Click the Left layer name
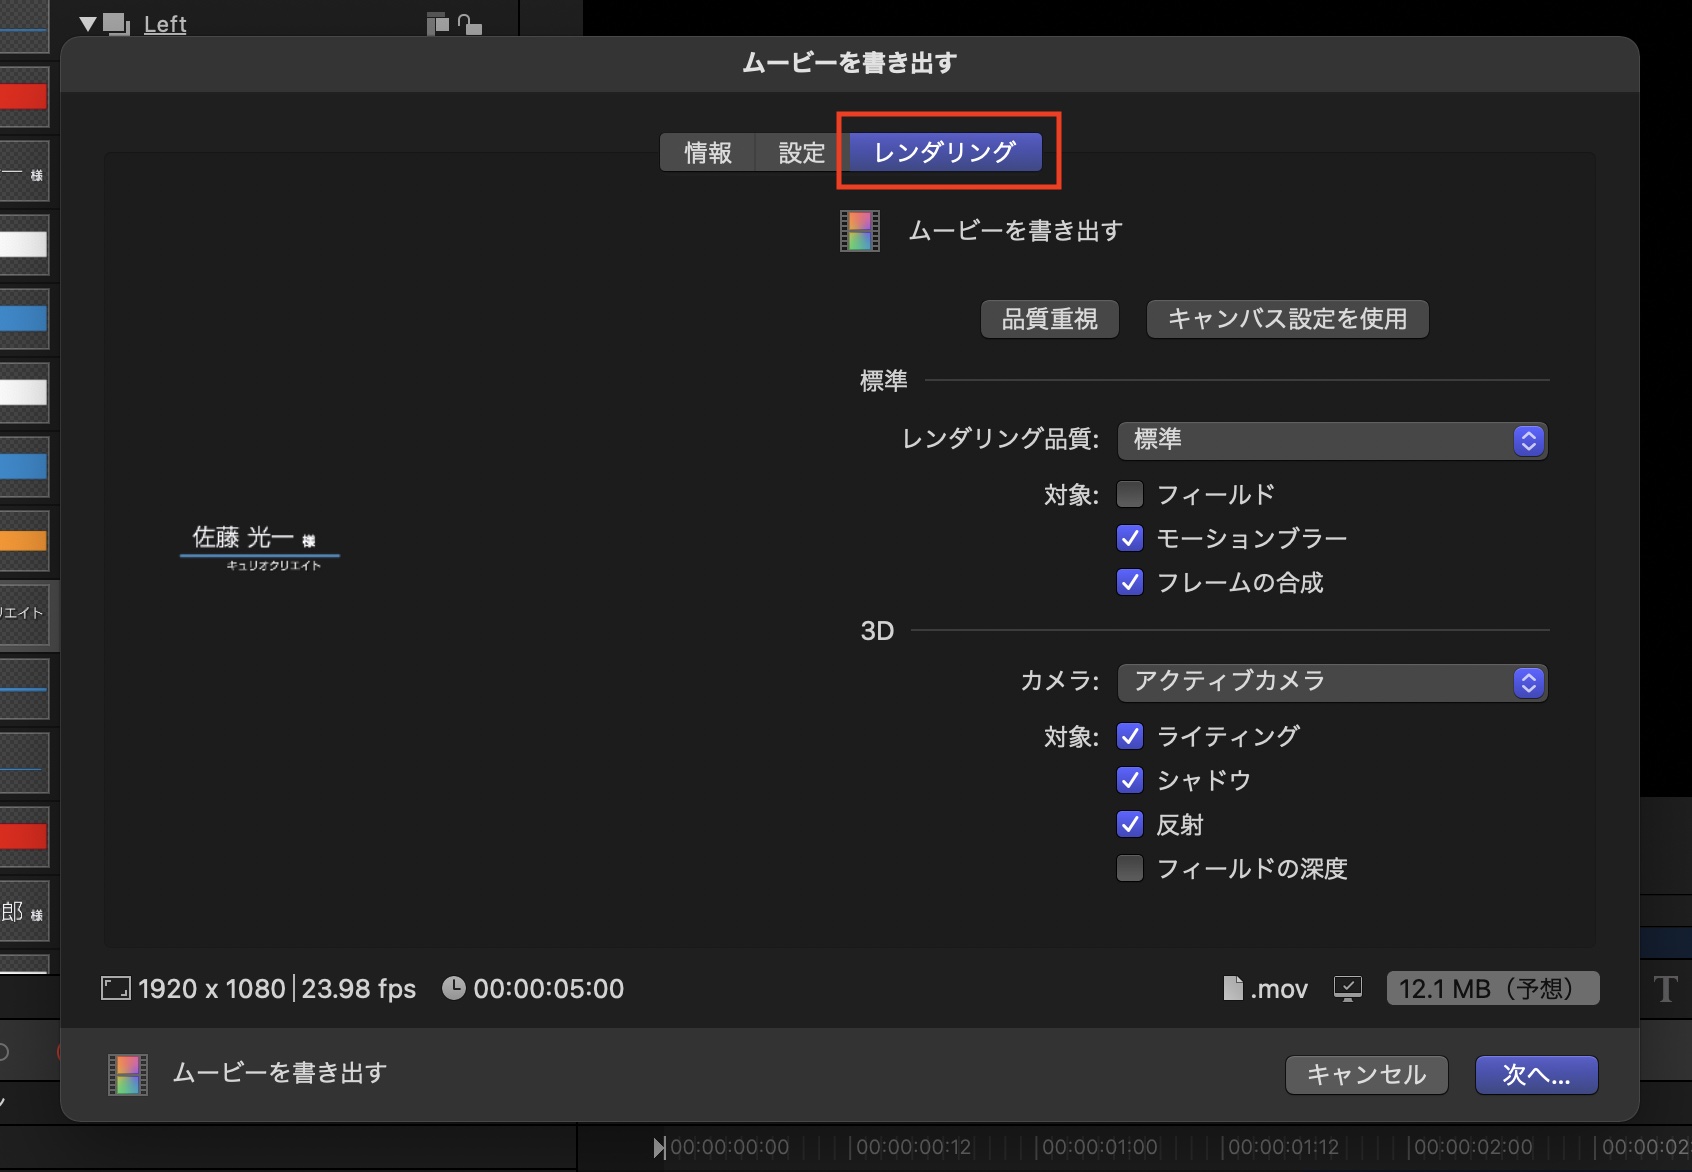Screen dimensions: 1692x1172 click(x=165, y=24)
